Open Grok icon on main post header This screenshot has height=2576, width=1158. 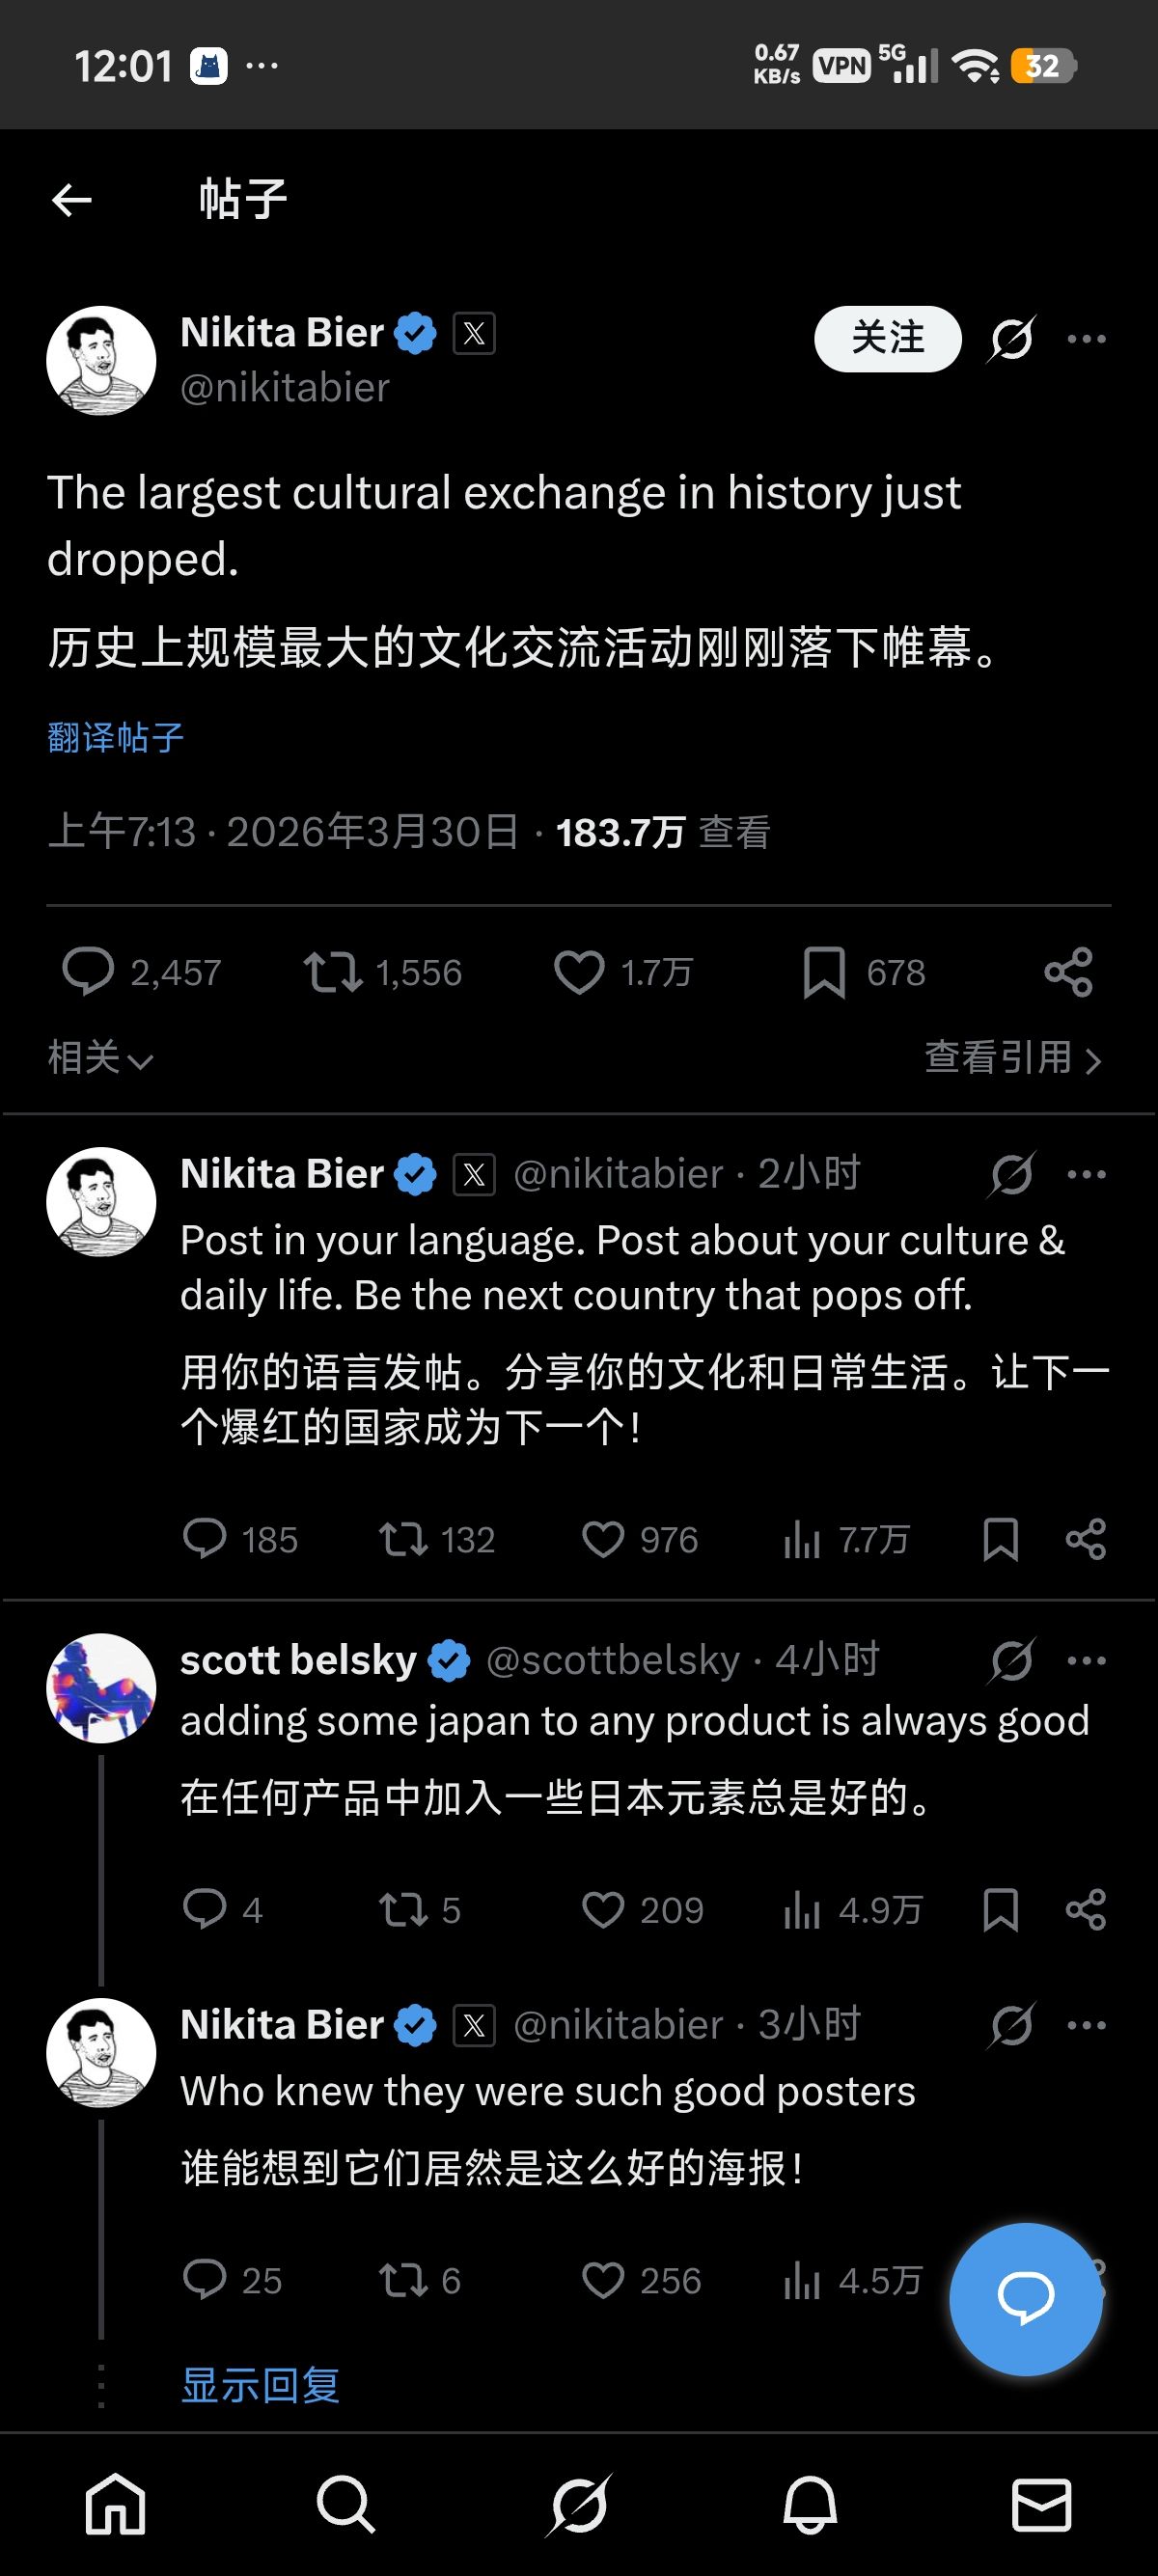[1011, 339]
